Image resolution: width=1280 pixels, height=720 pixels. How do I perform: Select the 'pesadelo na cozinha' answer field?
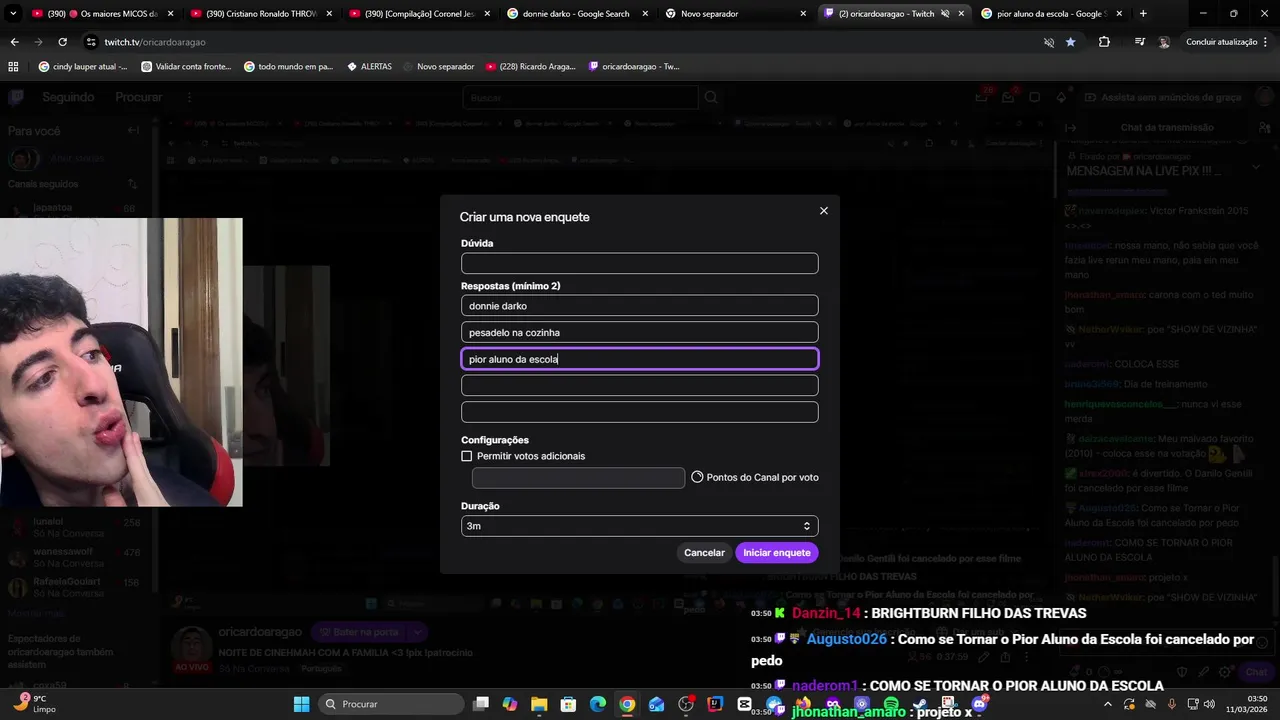click(639, 332)
